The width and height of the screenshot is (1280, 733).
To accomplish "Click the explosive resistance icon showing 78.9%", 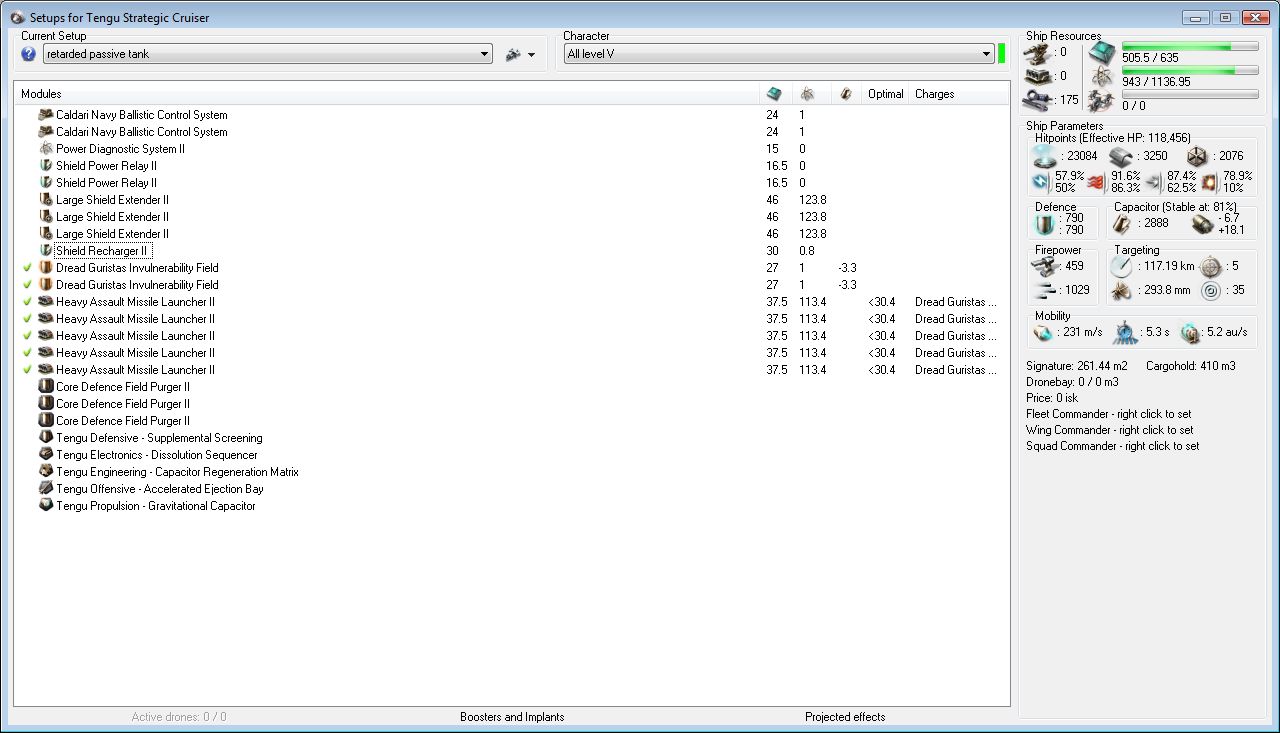I will point(1208,182).
